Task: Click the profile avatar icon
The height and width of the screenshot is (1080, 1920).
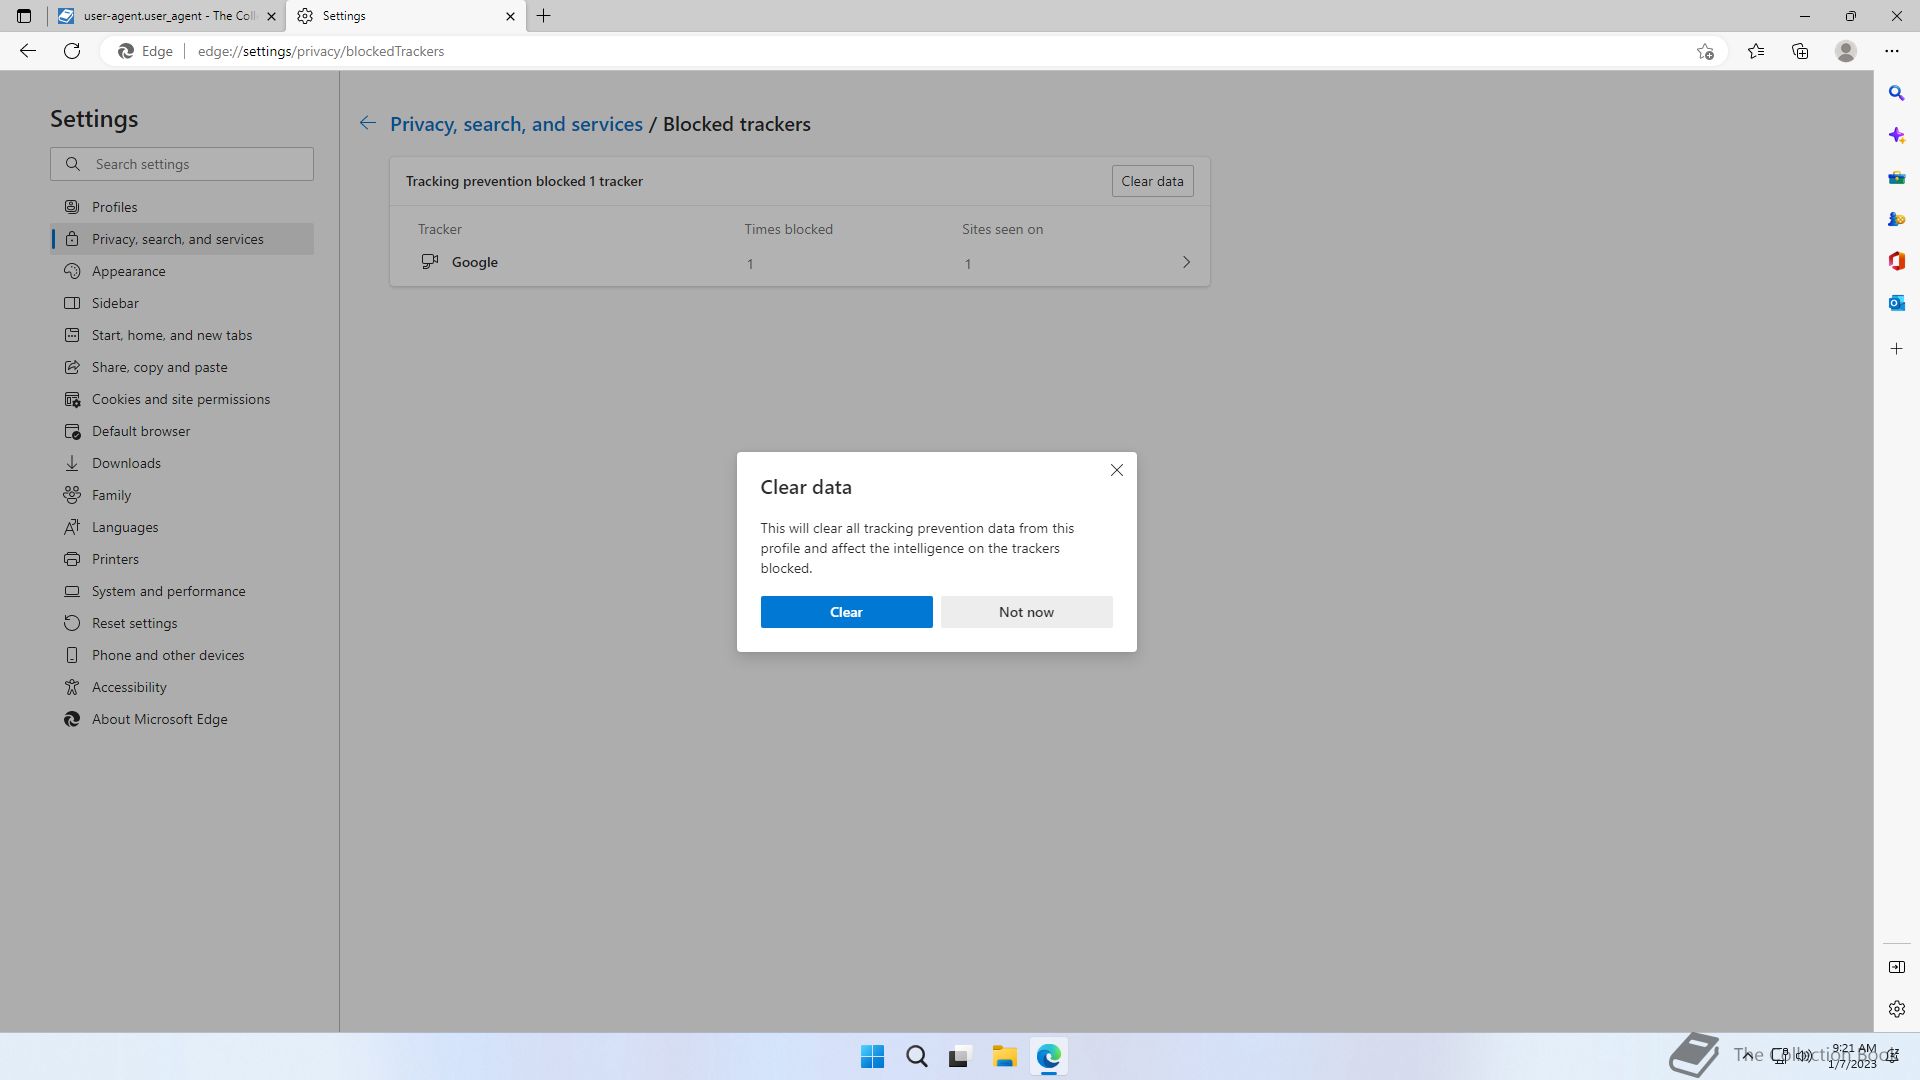Action: pos(1846,51)
